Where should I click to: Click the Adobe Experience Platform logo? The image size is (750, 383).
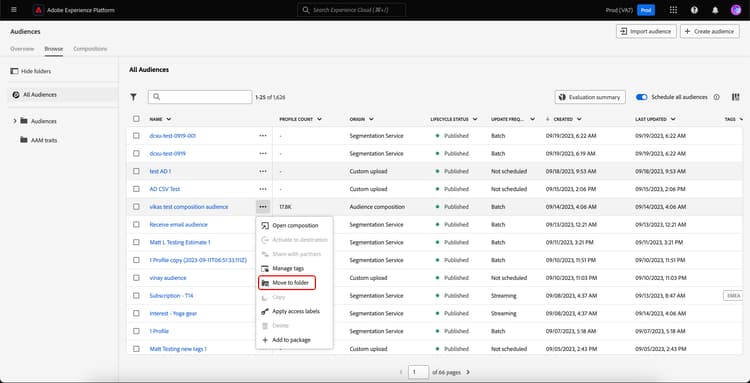coord(38,10)
